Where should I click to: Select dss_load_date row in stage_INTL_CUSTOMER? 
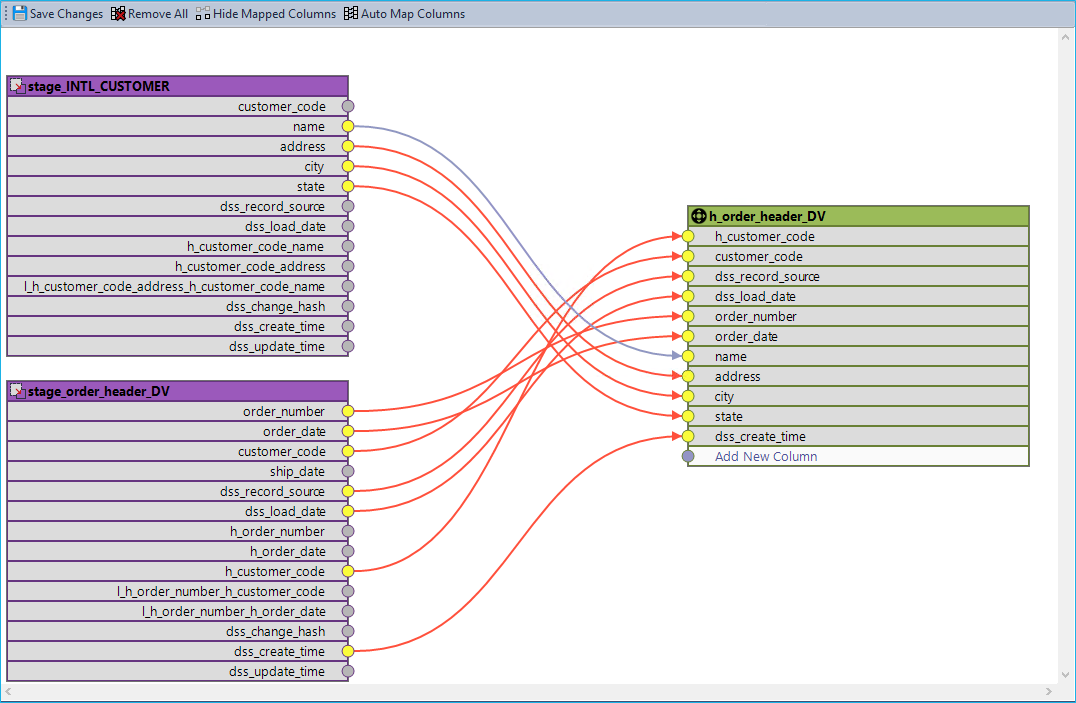pyautogui.click(x=178, y=226)
